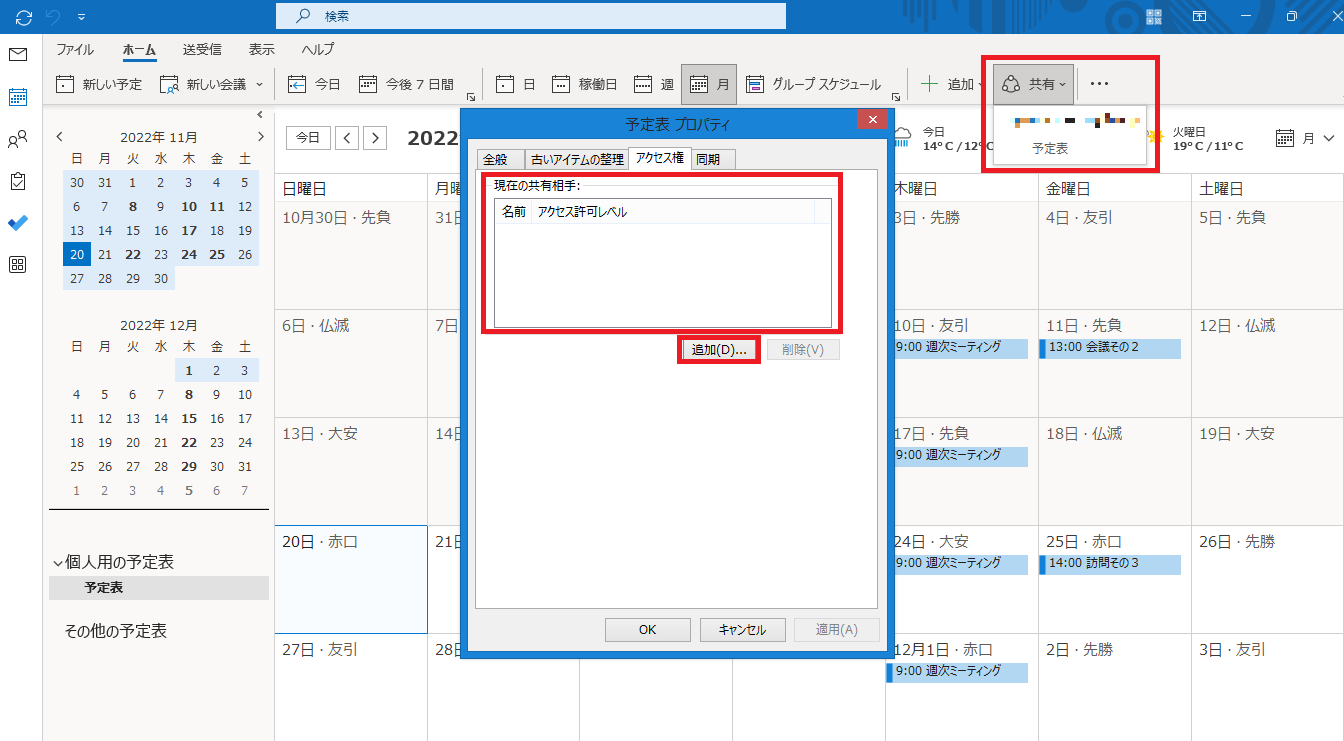Go to previous month in mini calendar
The width and height of the screenshot is (1344, 741).
tap(60, 137)
